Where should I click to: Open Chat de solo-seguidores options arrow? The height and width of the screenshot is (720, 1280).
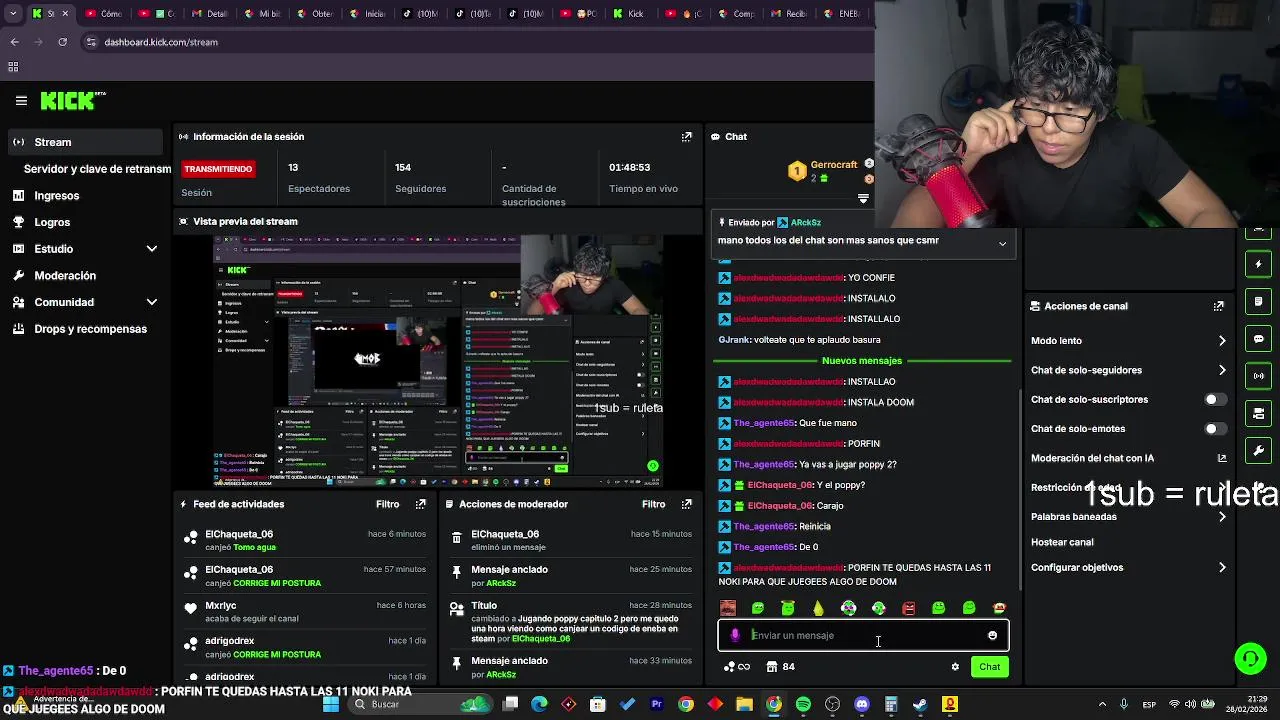tap(1222, 370)
